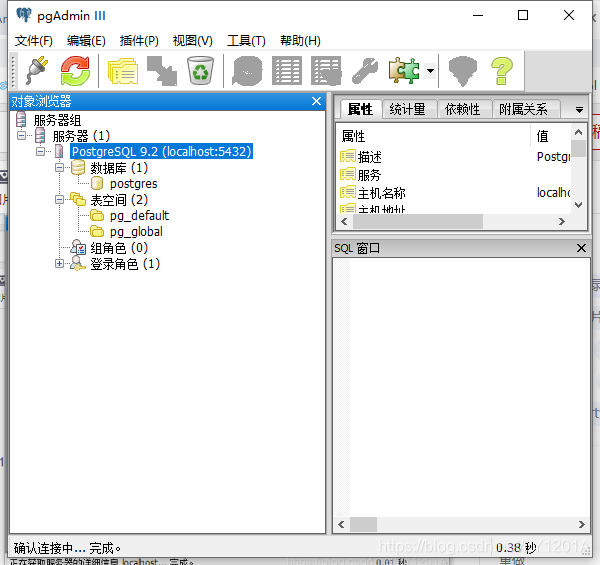This screenshot has height=565, width=600.
Task: Click properties list scroll up arrow
Action: [x=579, y=132]
